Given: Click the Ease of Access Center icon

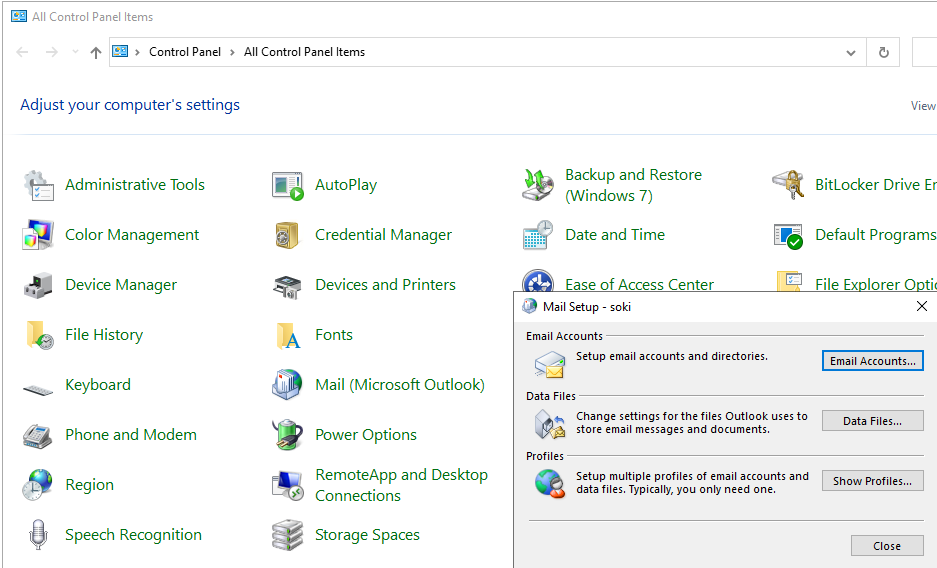Looking at the screenshot, I should tap(537, 280).
